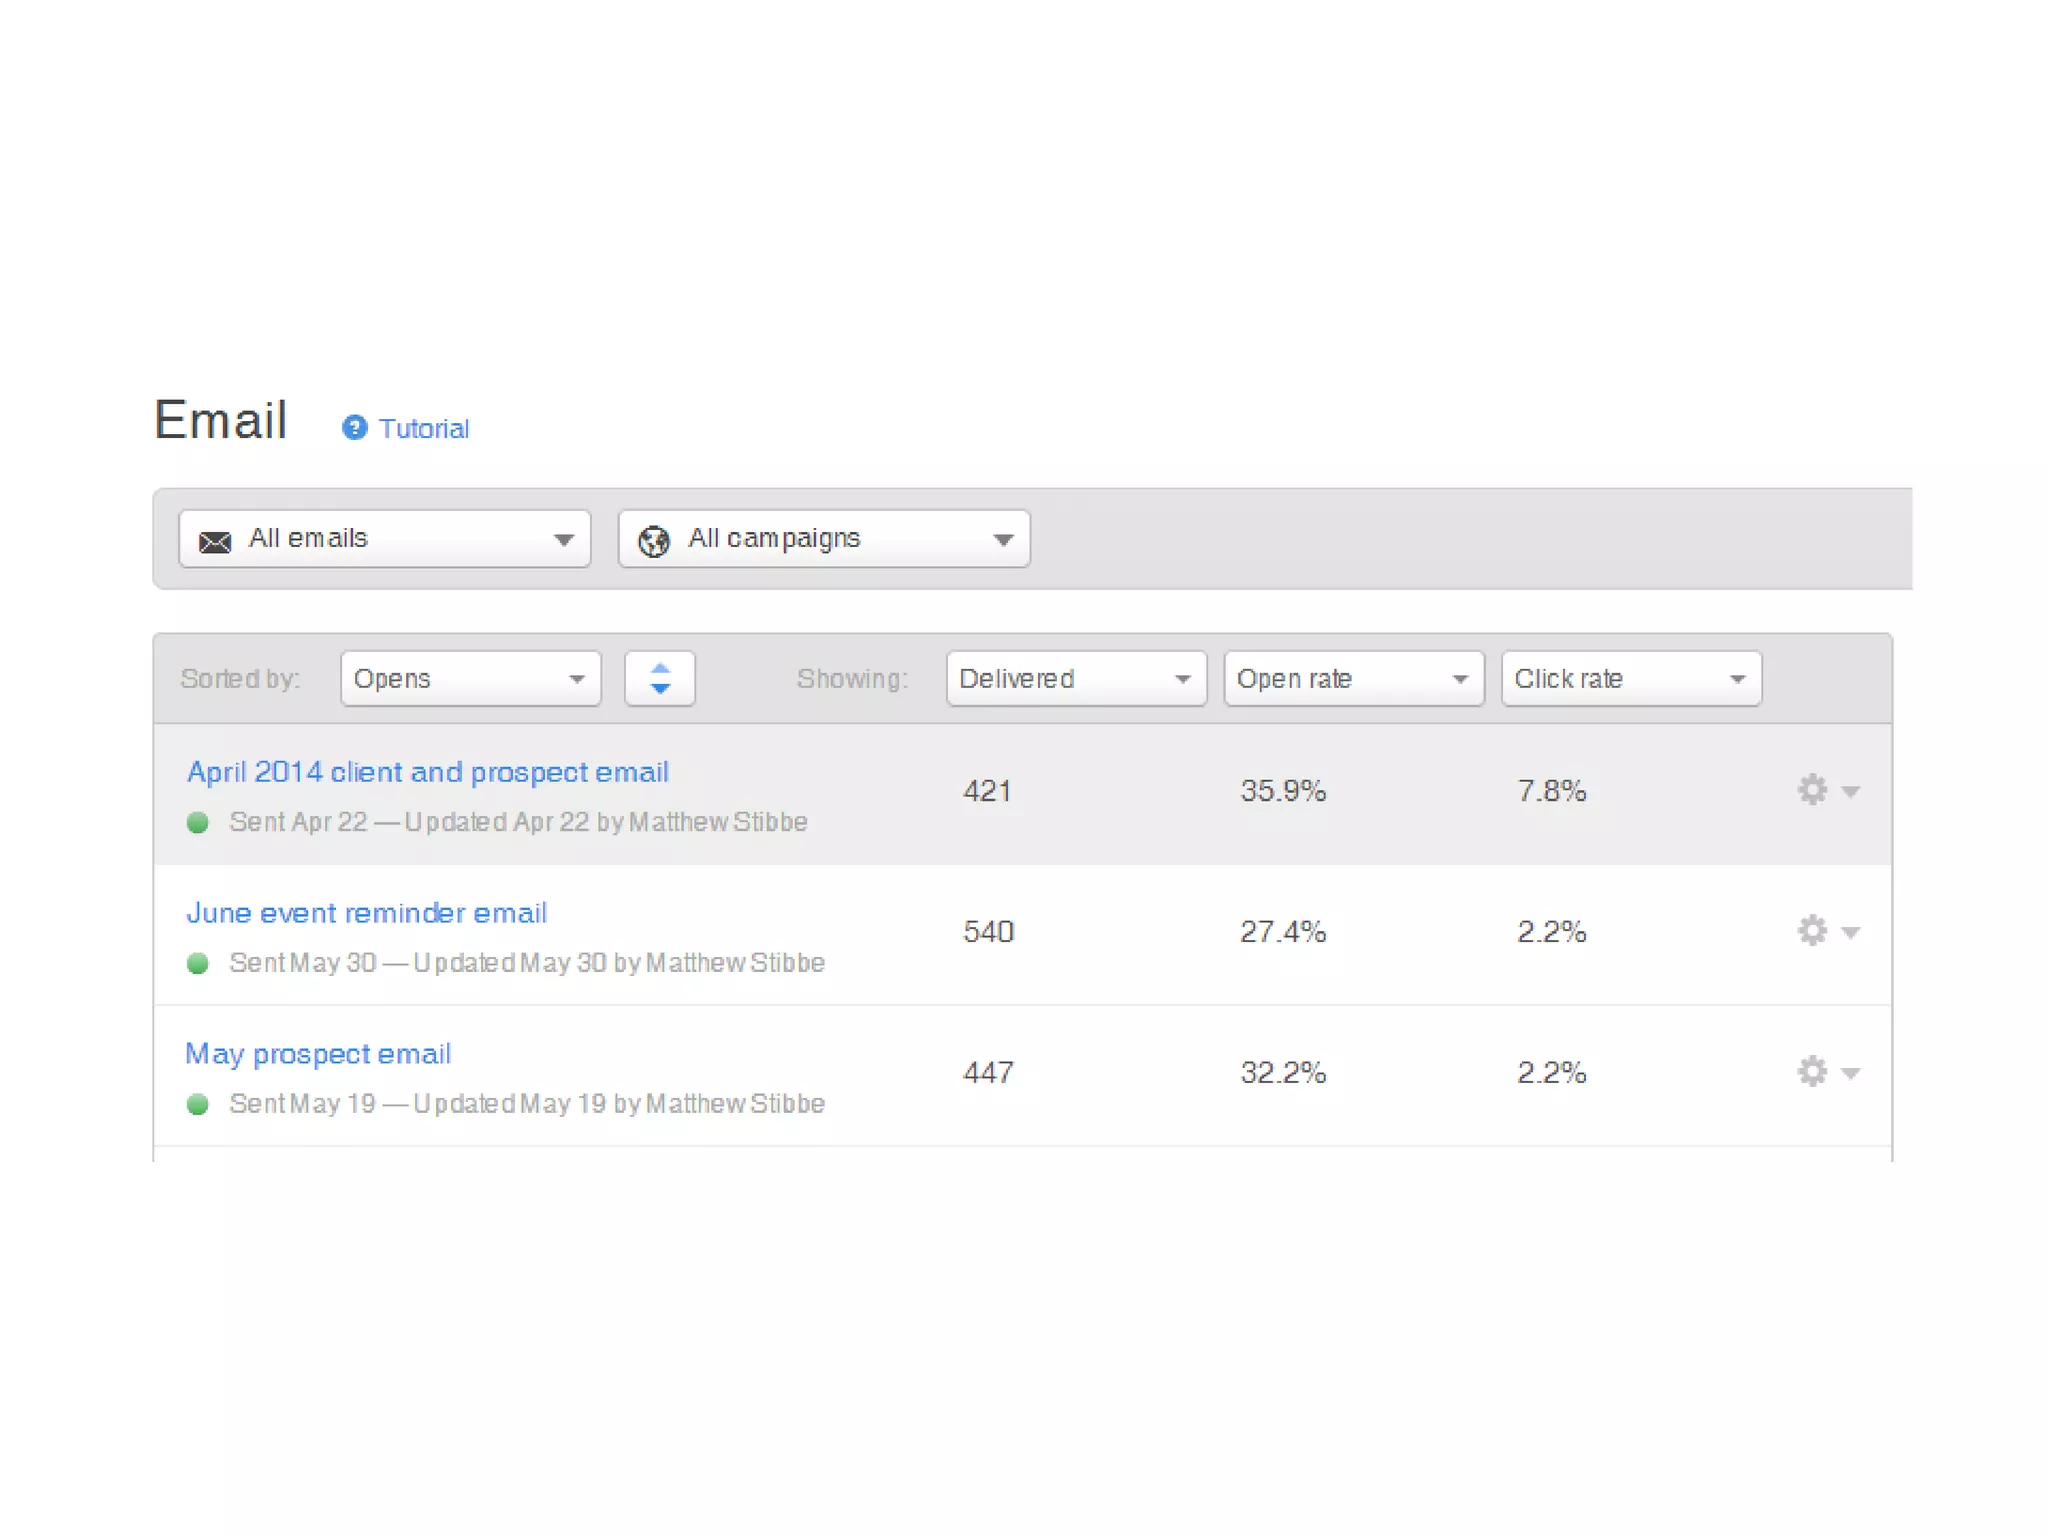Open June event reminder email link
The height and width of the screenshot is (1536, 2048).
coord(367,913)
